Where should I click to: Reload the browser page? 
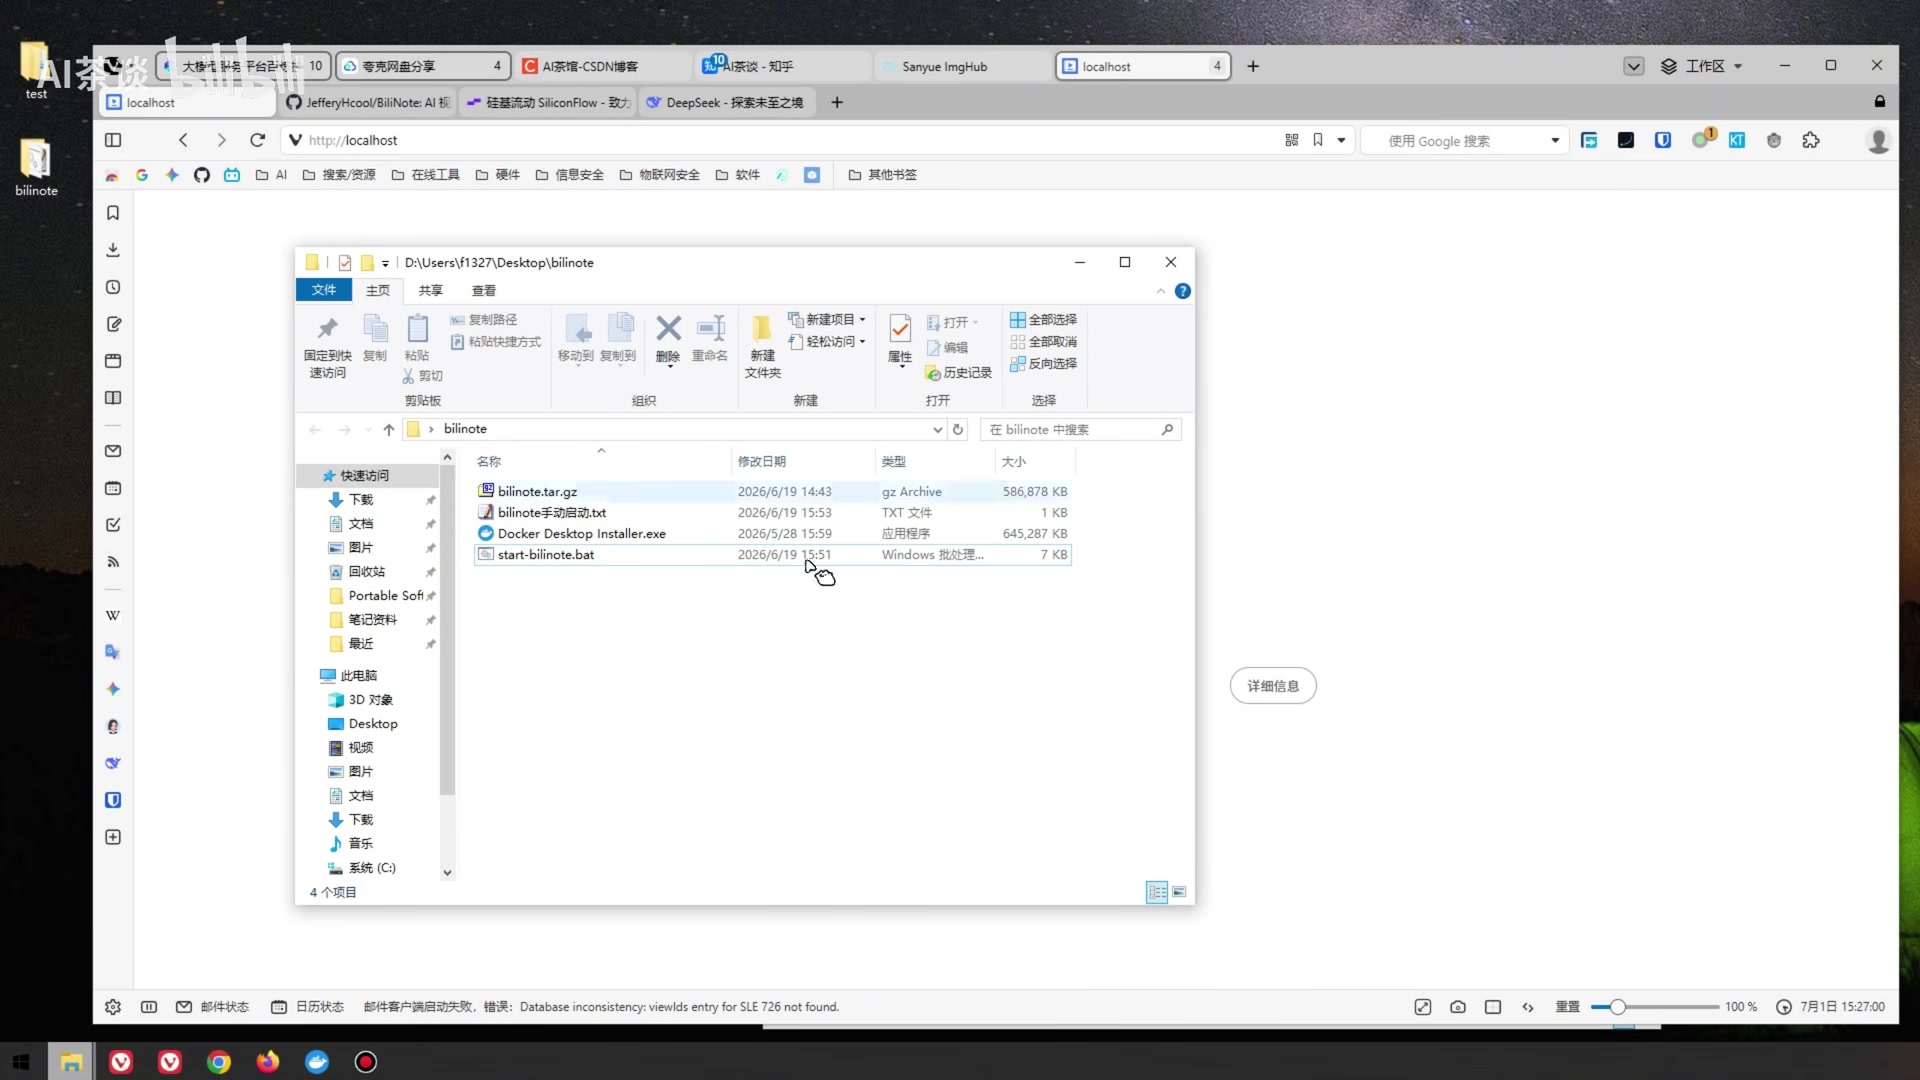click(x=257, y=140)
